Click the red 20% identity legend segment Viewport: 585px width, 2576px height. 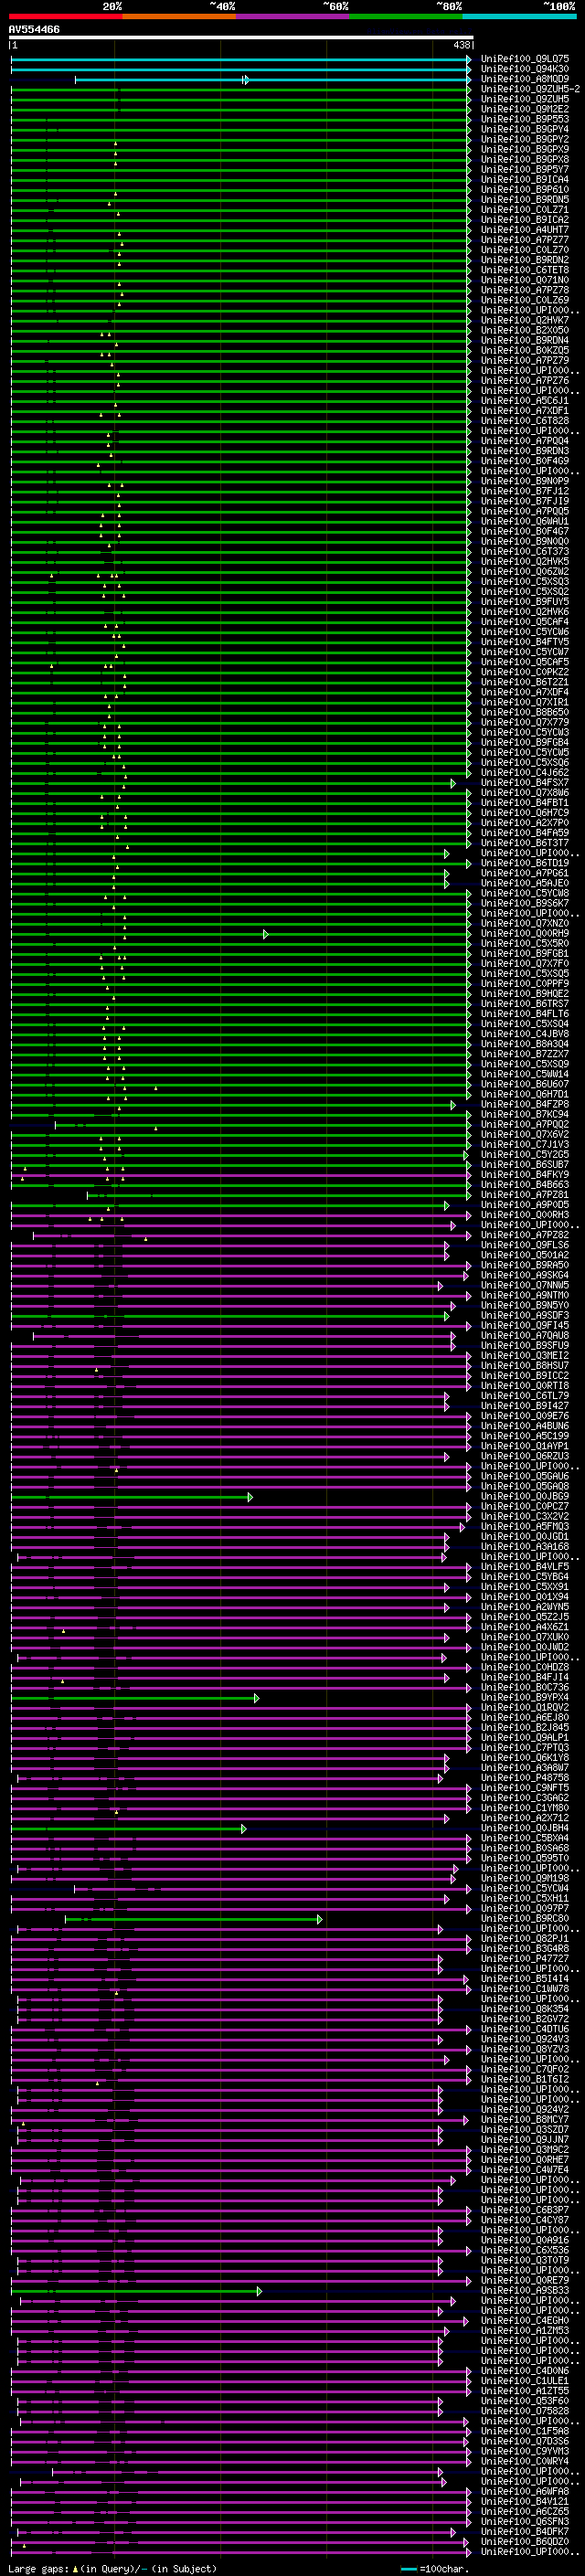(65, 16)
